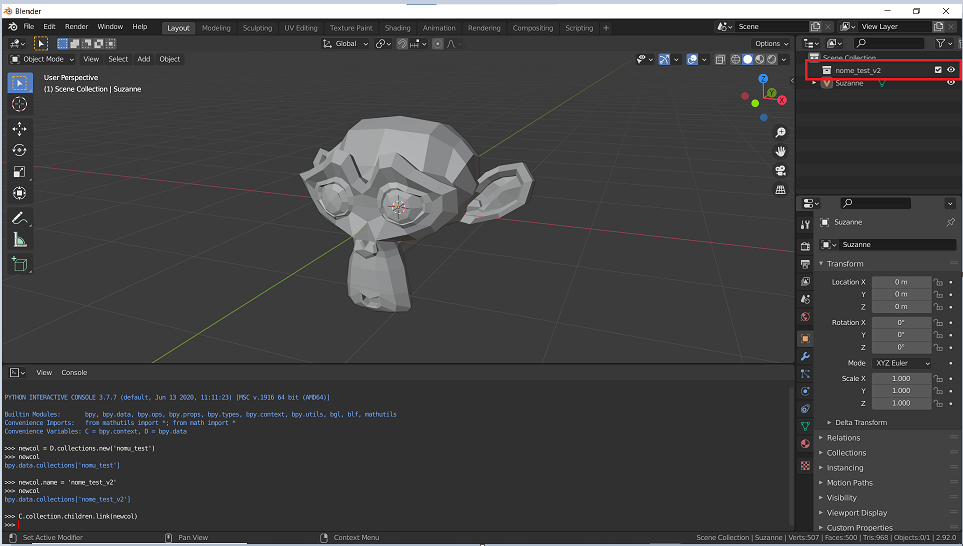Switch to solid shading mode
Image resolution: width=963 pixels, height=546 pixels.
(747, 60)
